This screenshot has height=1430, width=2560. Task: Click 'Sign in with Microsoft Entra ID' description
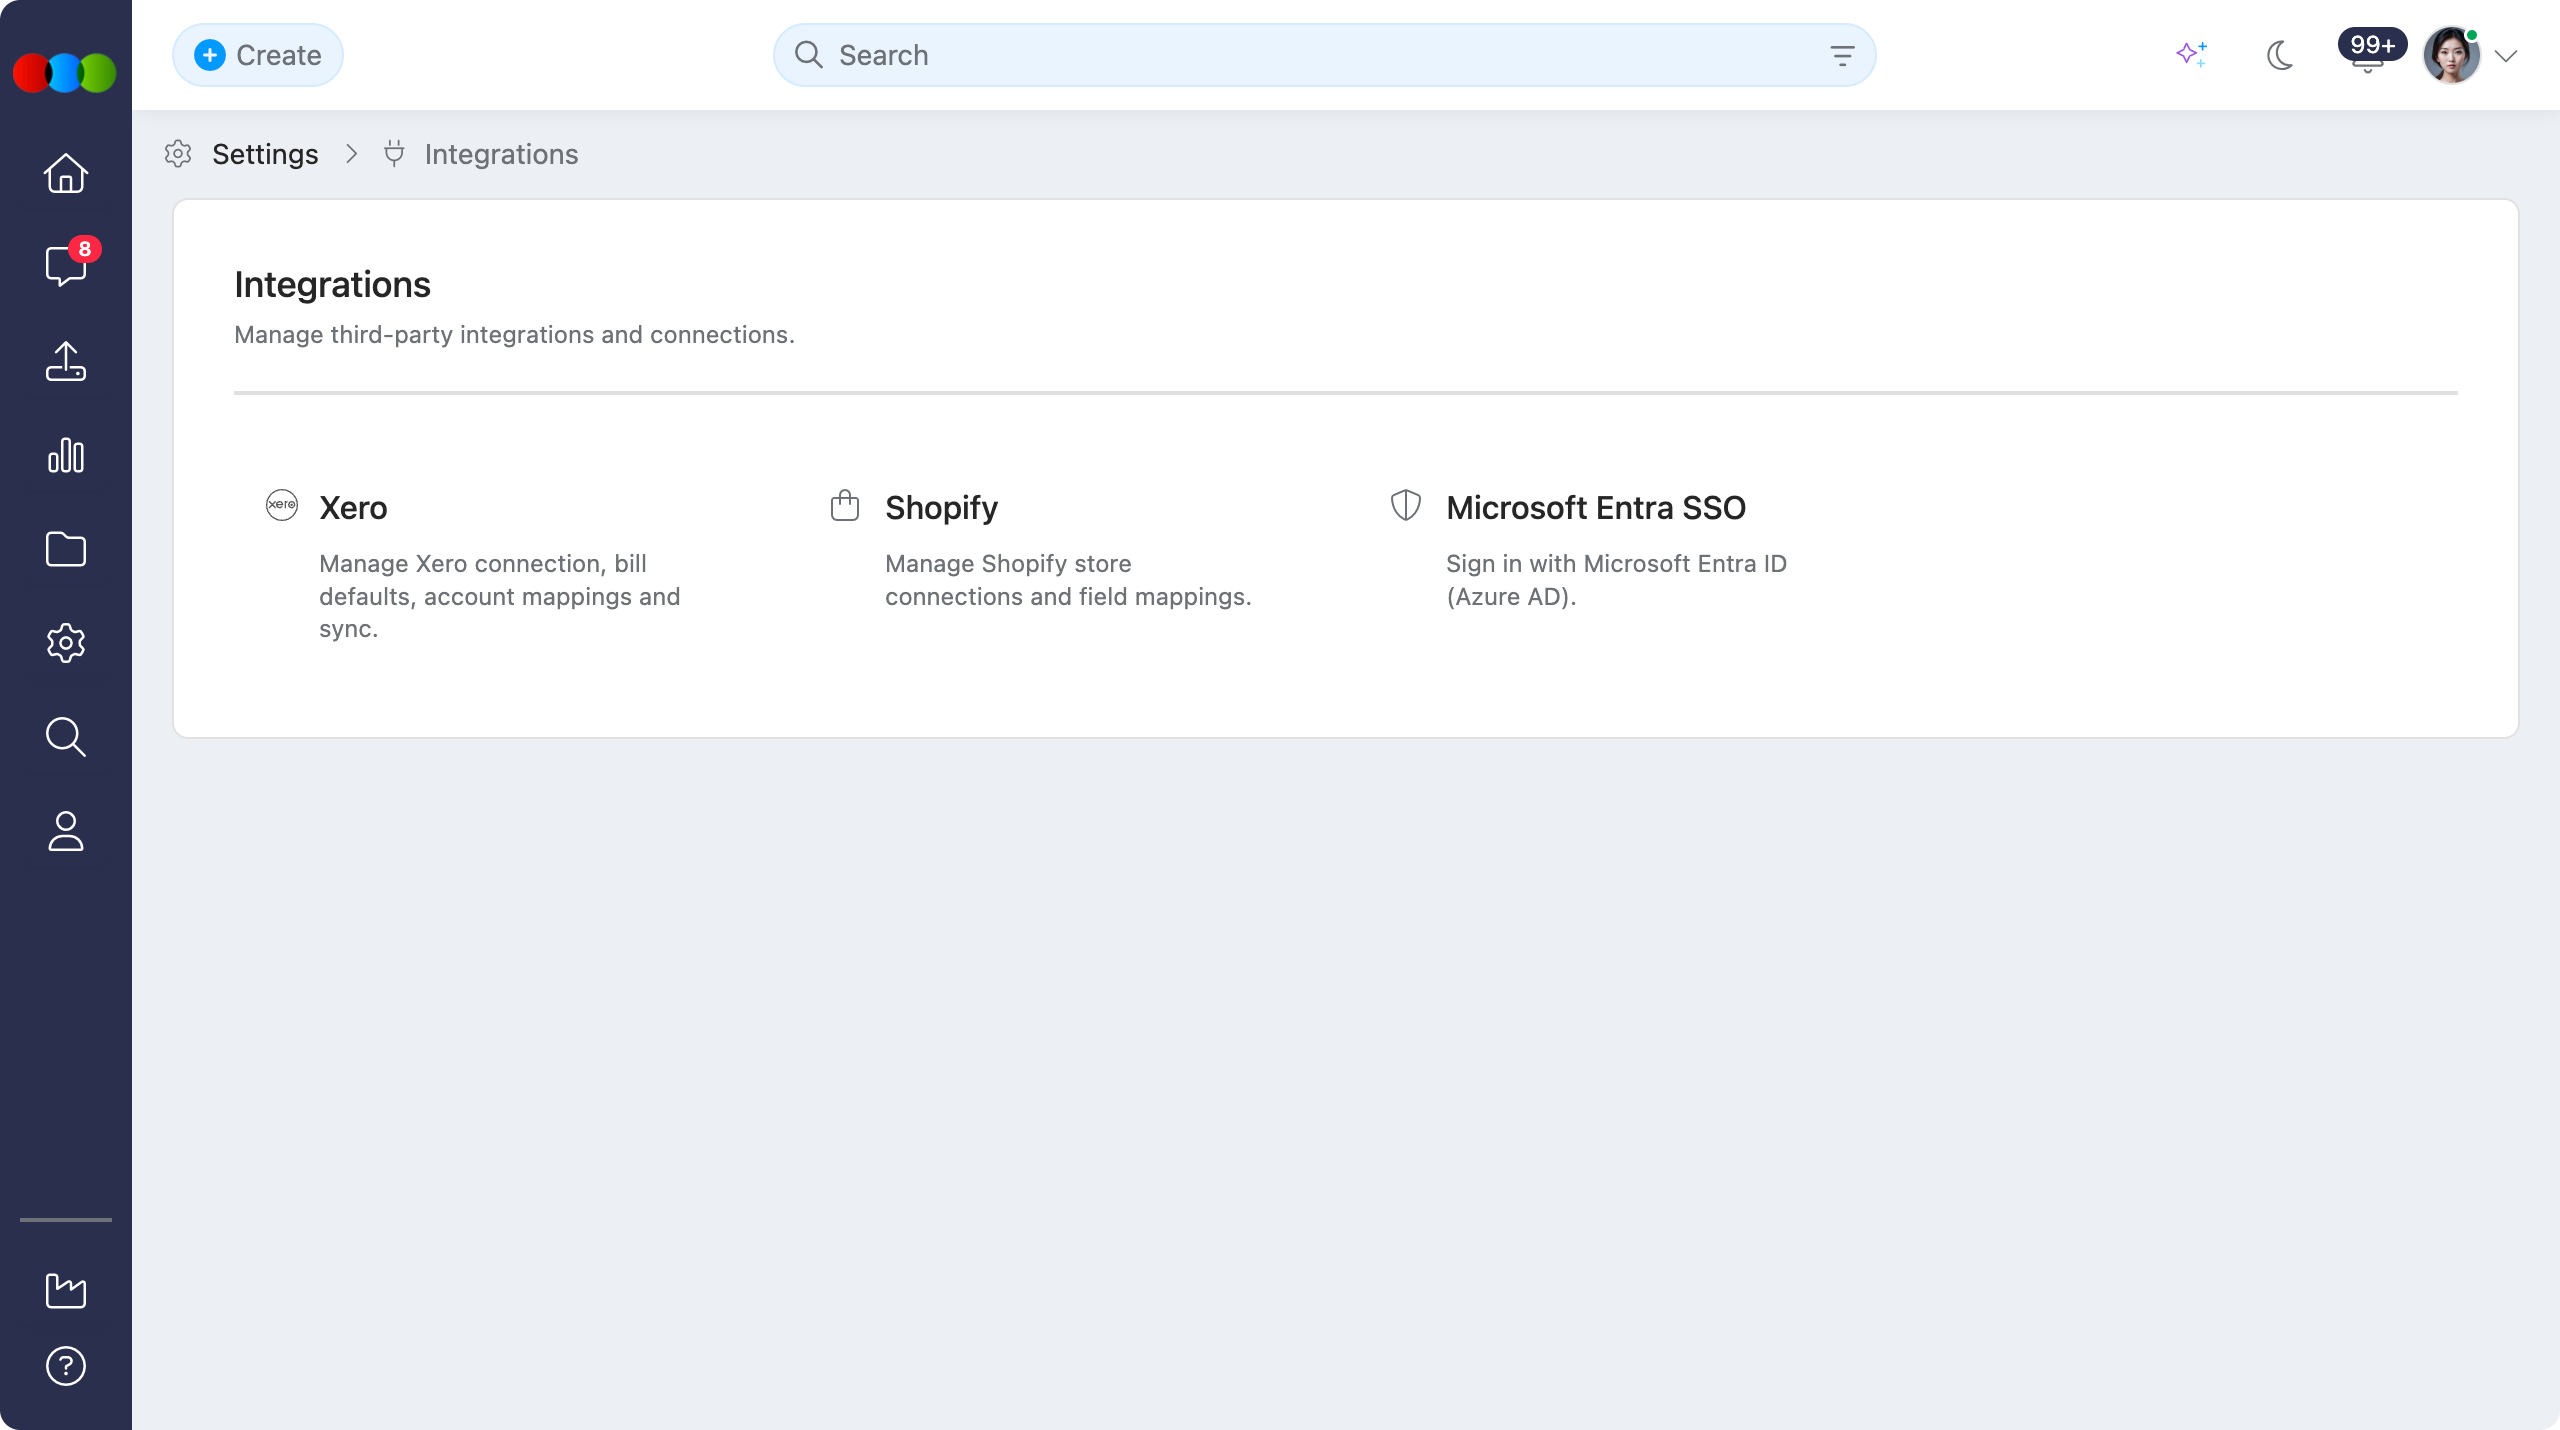pyautogui.click(x=1616, y=580)
